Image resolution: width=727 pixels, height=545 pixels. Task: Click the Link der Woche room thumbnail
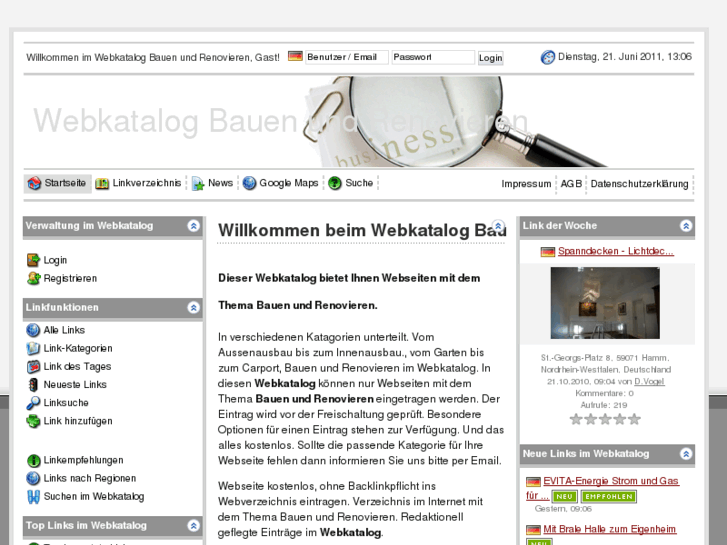[x=605, y=303]
